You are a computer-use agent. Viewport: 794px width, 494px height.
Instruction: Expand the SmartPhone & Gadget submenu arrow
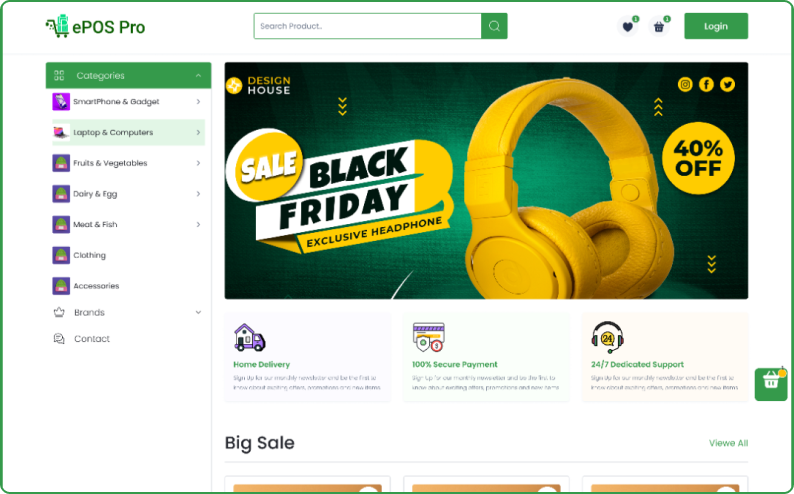[x=198, y=102]
